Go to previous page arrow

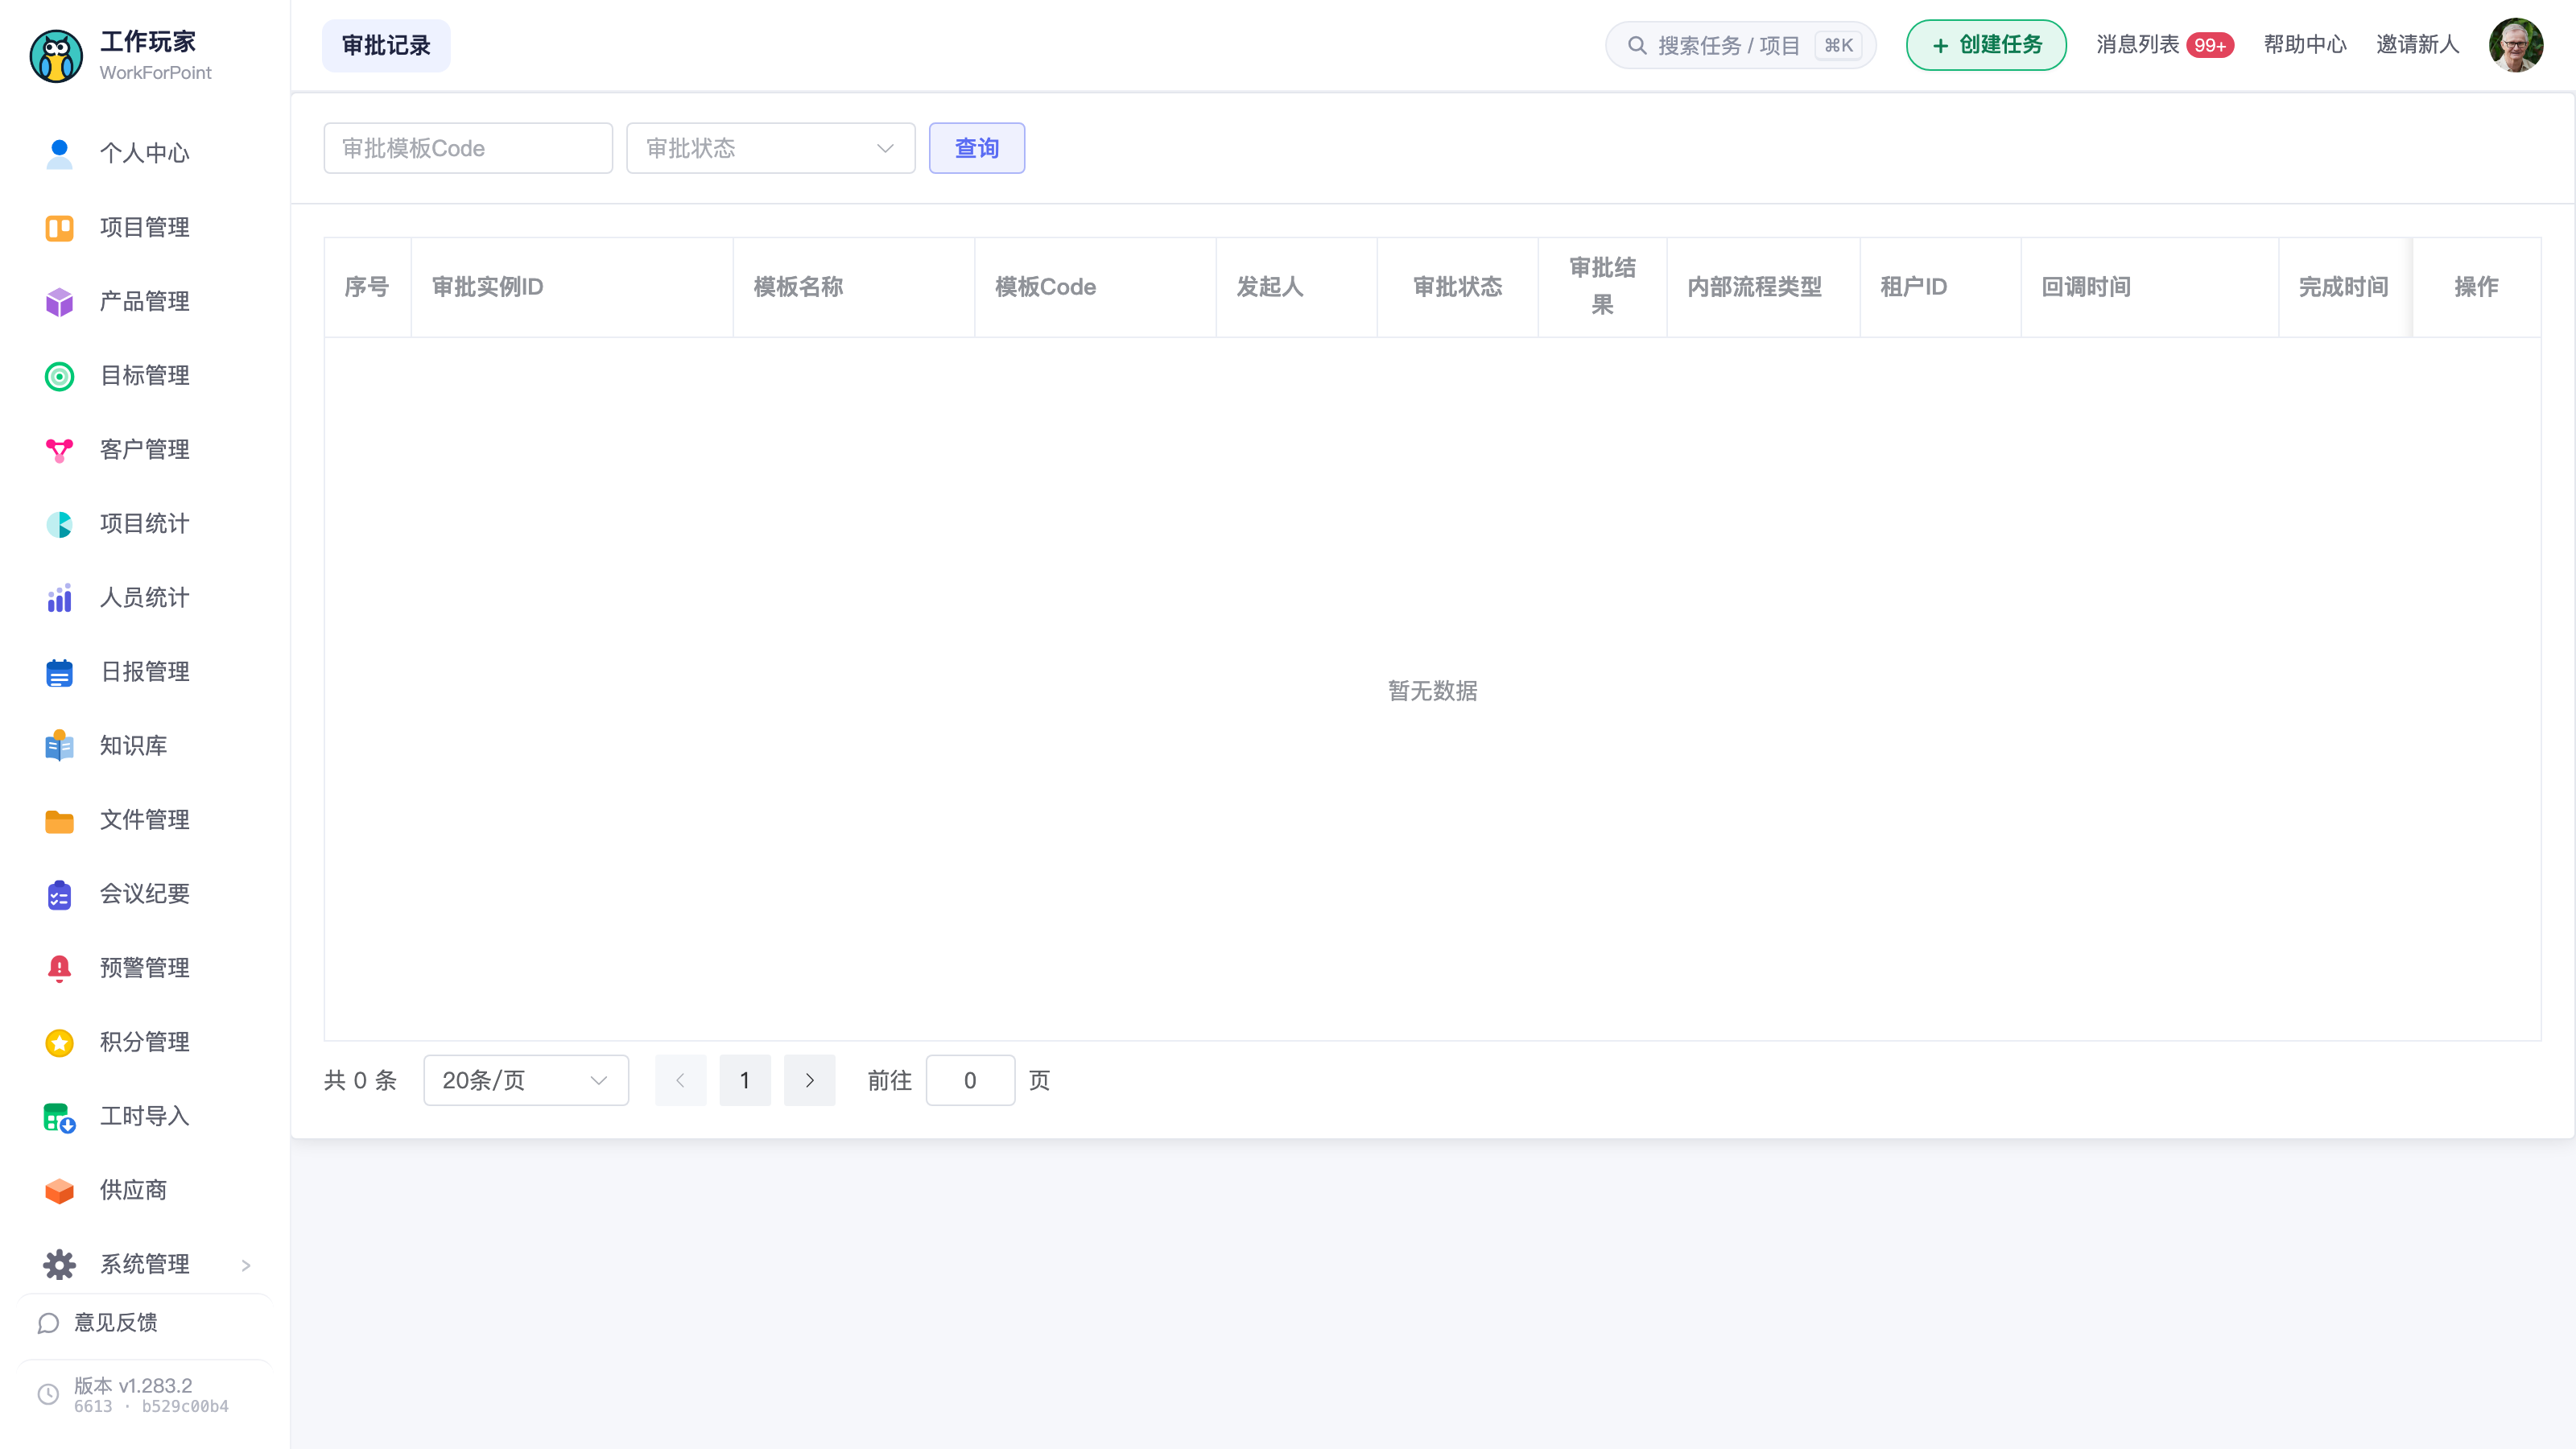680,1080
